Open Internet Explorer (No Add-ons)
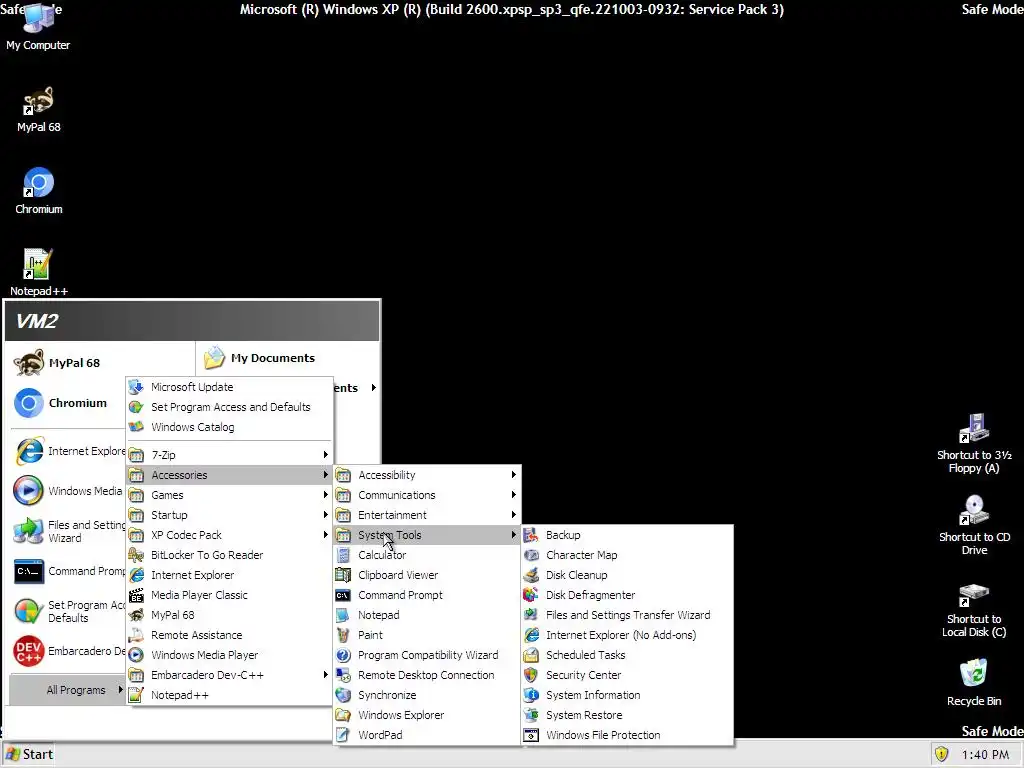The width and height of the screenshot is (1024, 768). (628, 635)
